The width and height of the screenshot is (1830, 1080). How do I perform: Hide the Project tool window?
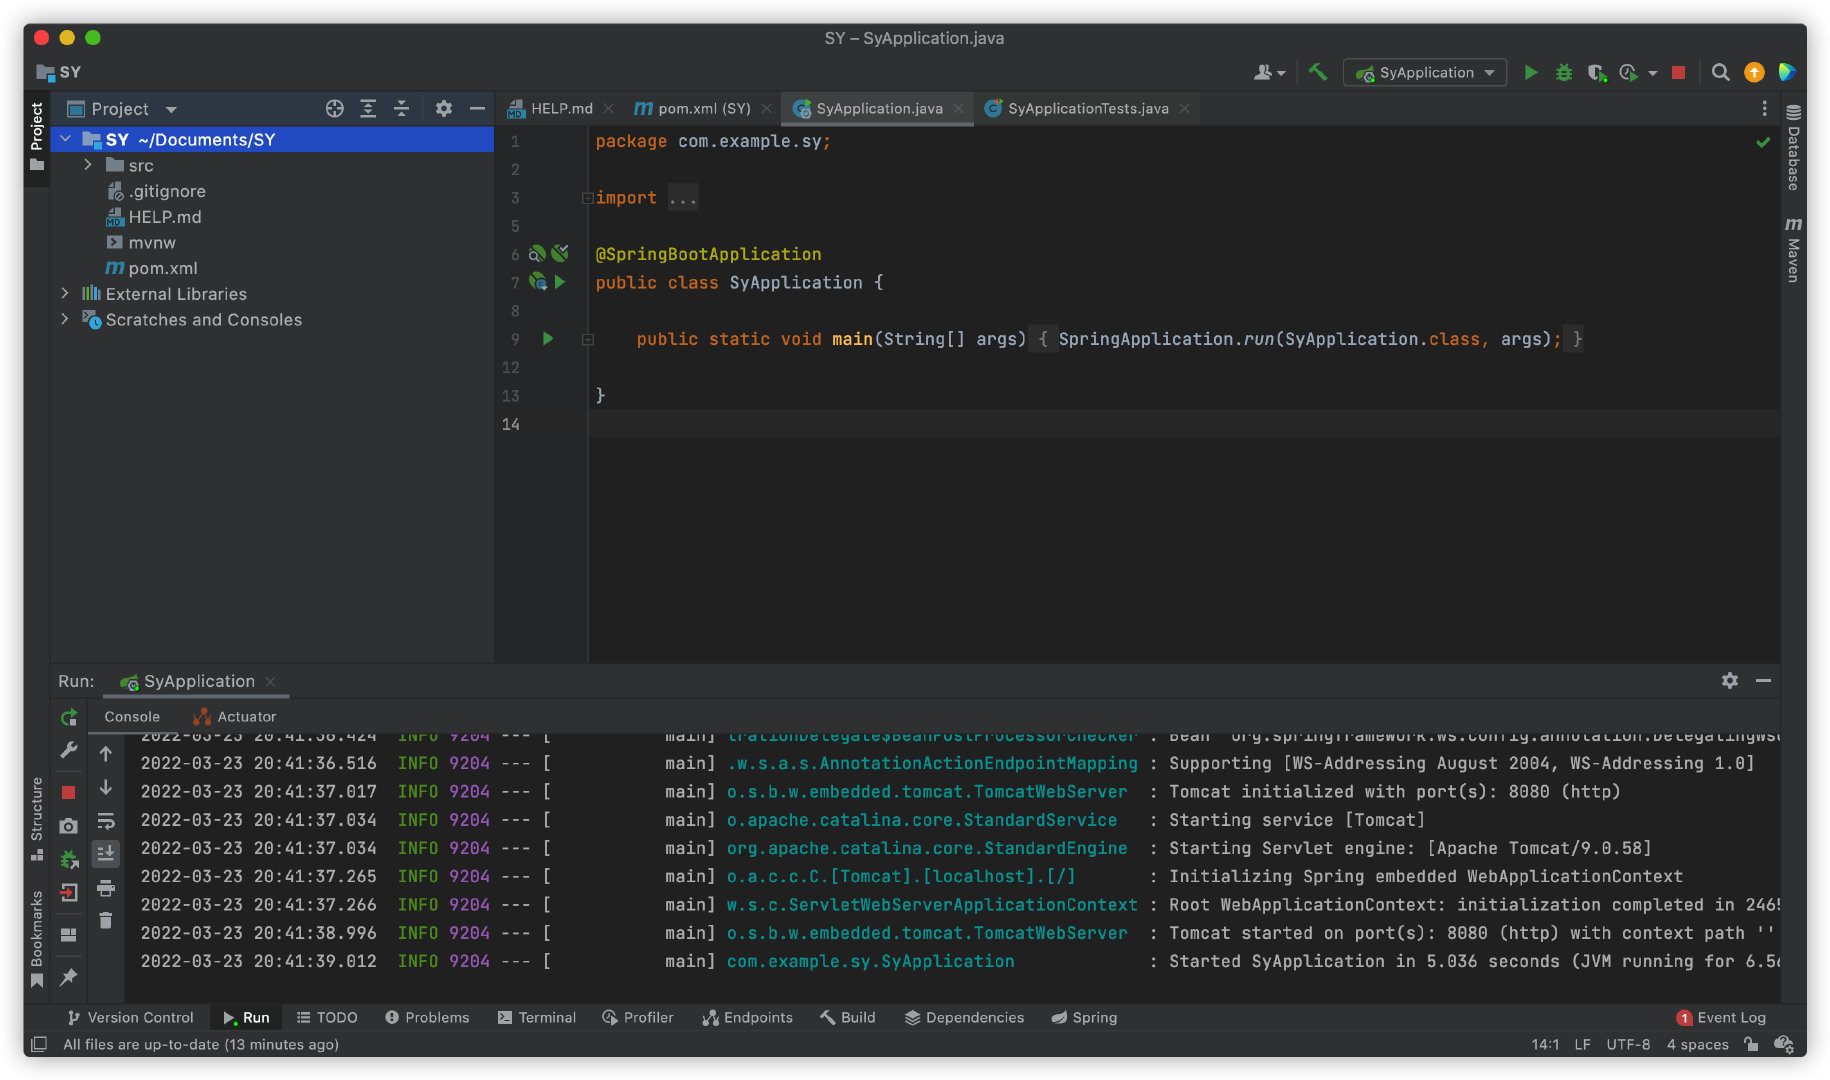[x=477, y=109]
